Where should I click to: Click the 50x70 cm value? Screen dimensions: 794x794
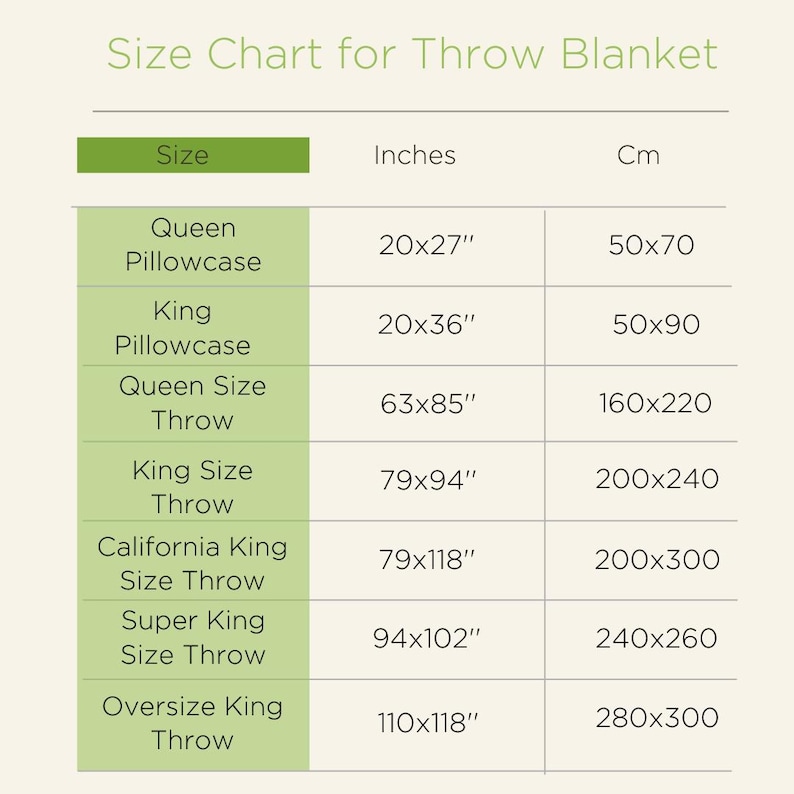point(651,245)
